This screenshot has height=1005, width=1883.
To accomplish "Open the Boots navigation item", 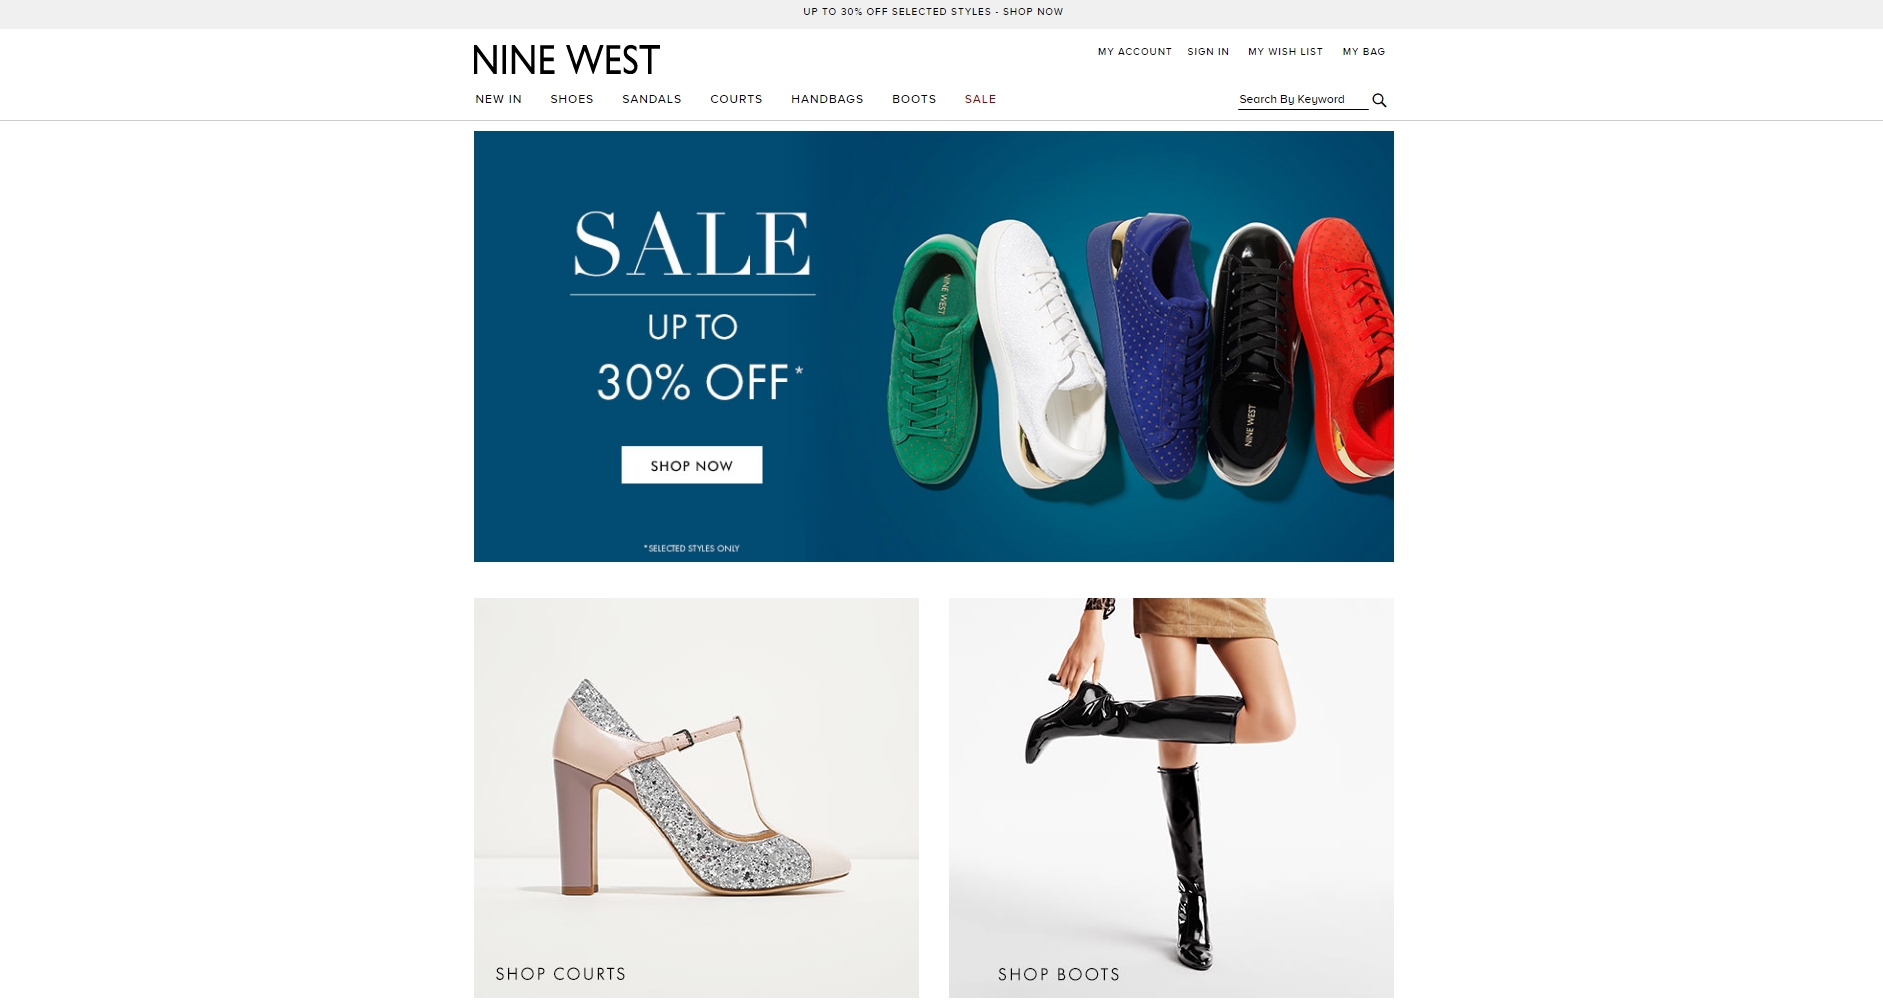I will [x=914, y=99].
